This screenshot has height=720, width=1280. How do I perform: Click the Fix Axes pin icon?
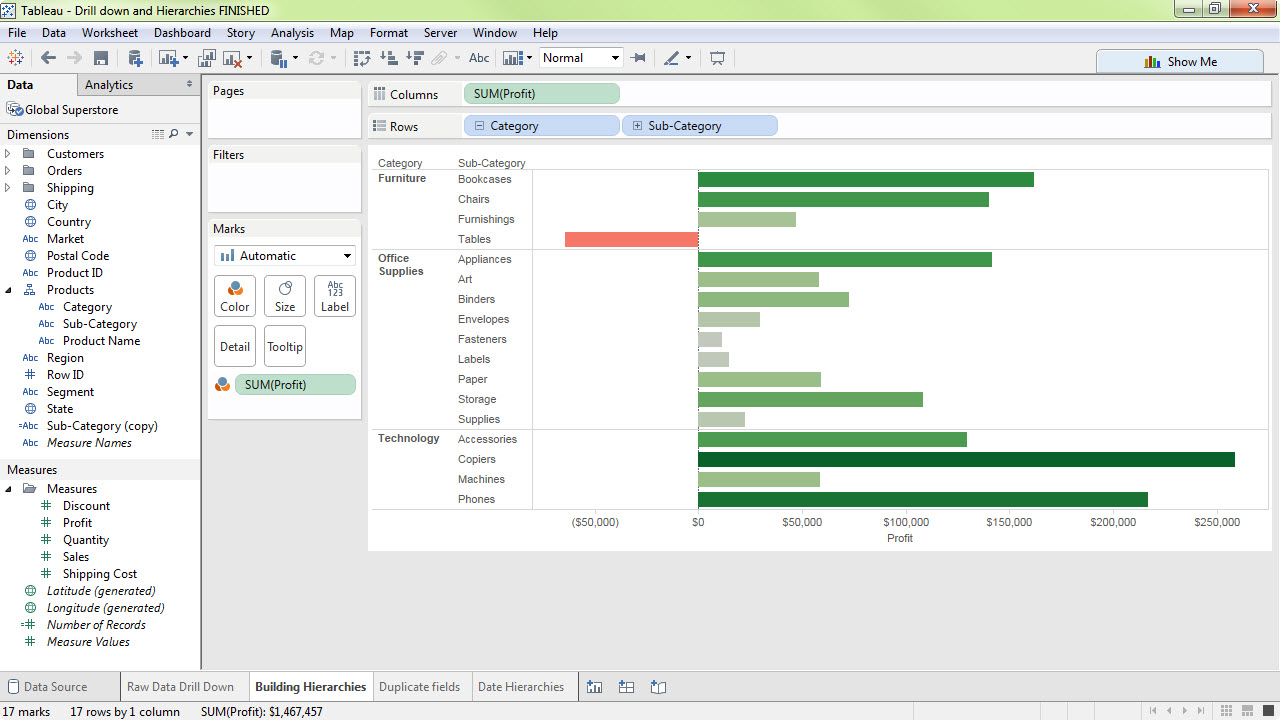(639, 58)
